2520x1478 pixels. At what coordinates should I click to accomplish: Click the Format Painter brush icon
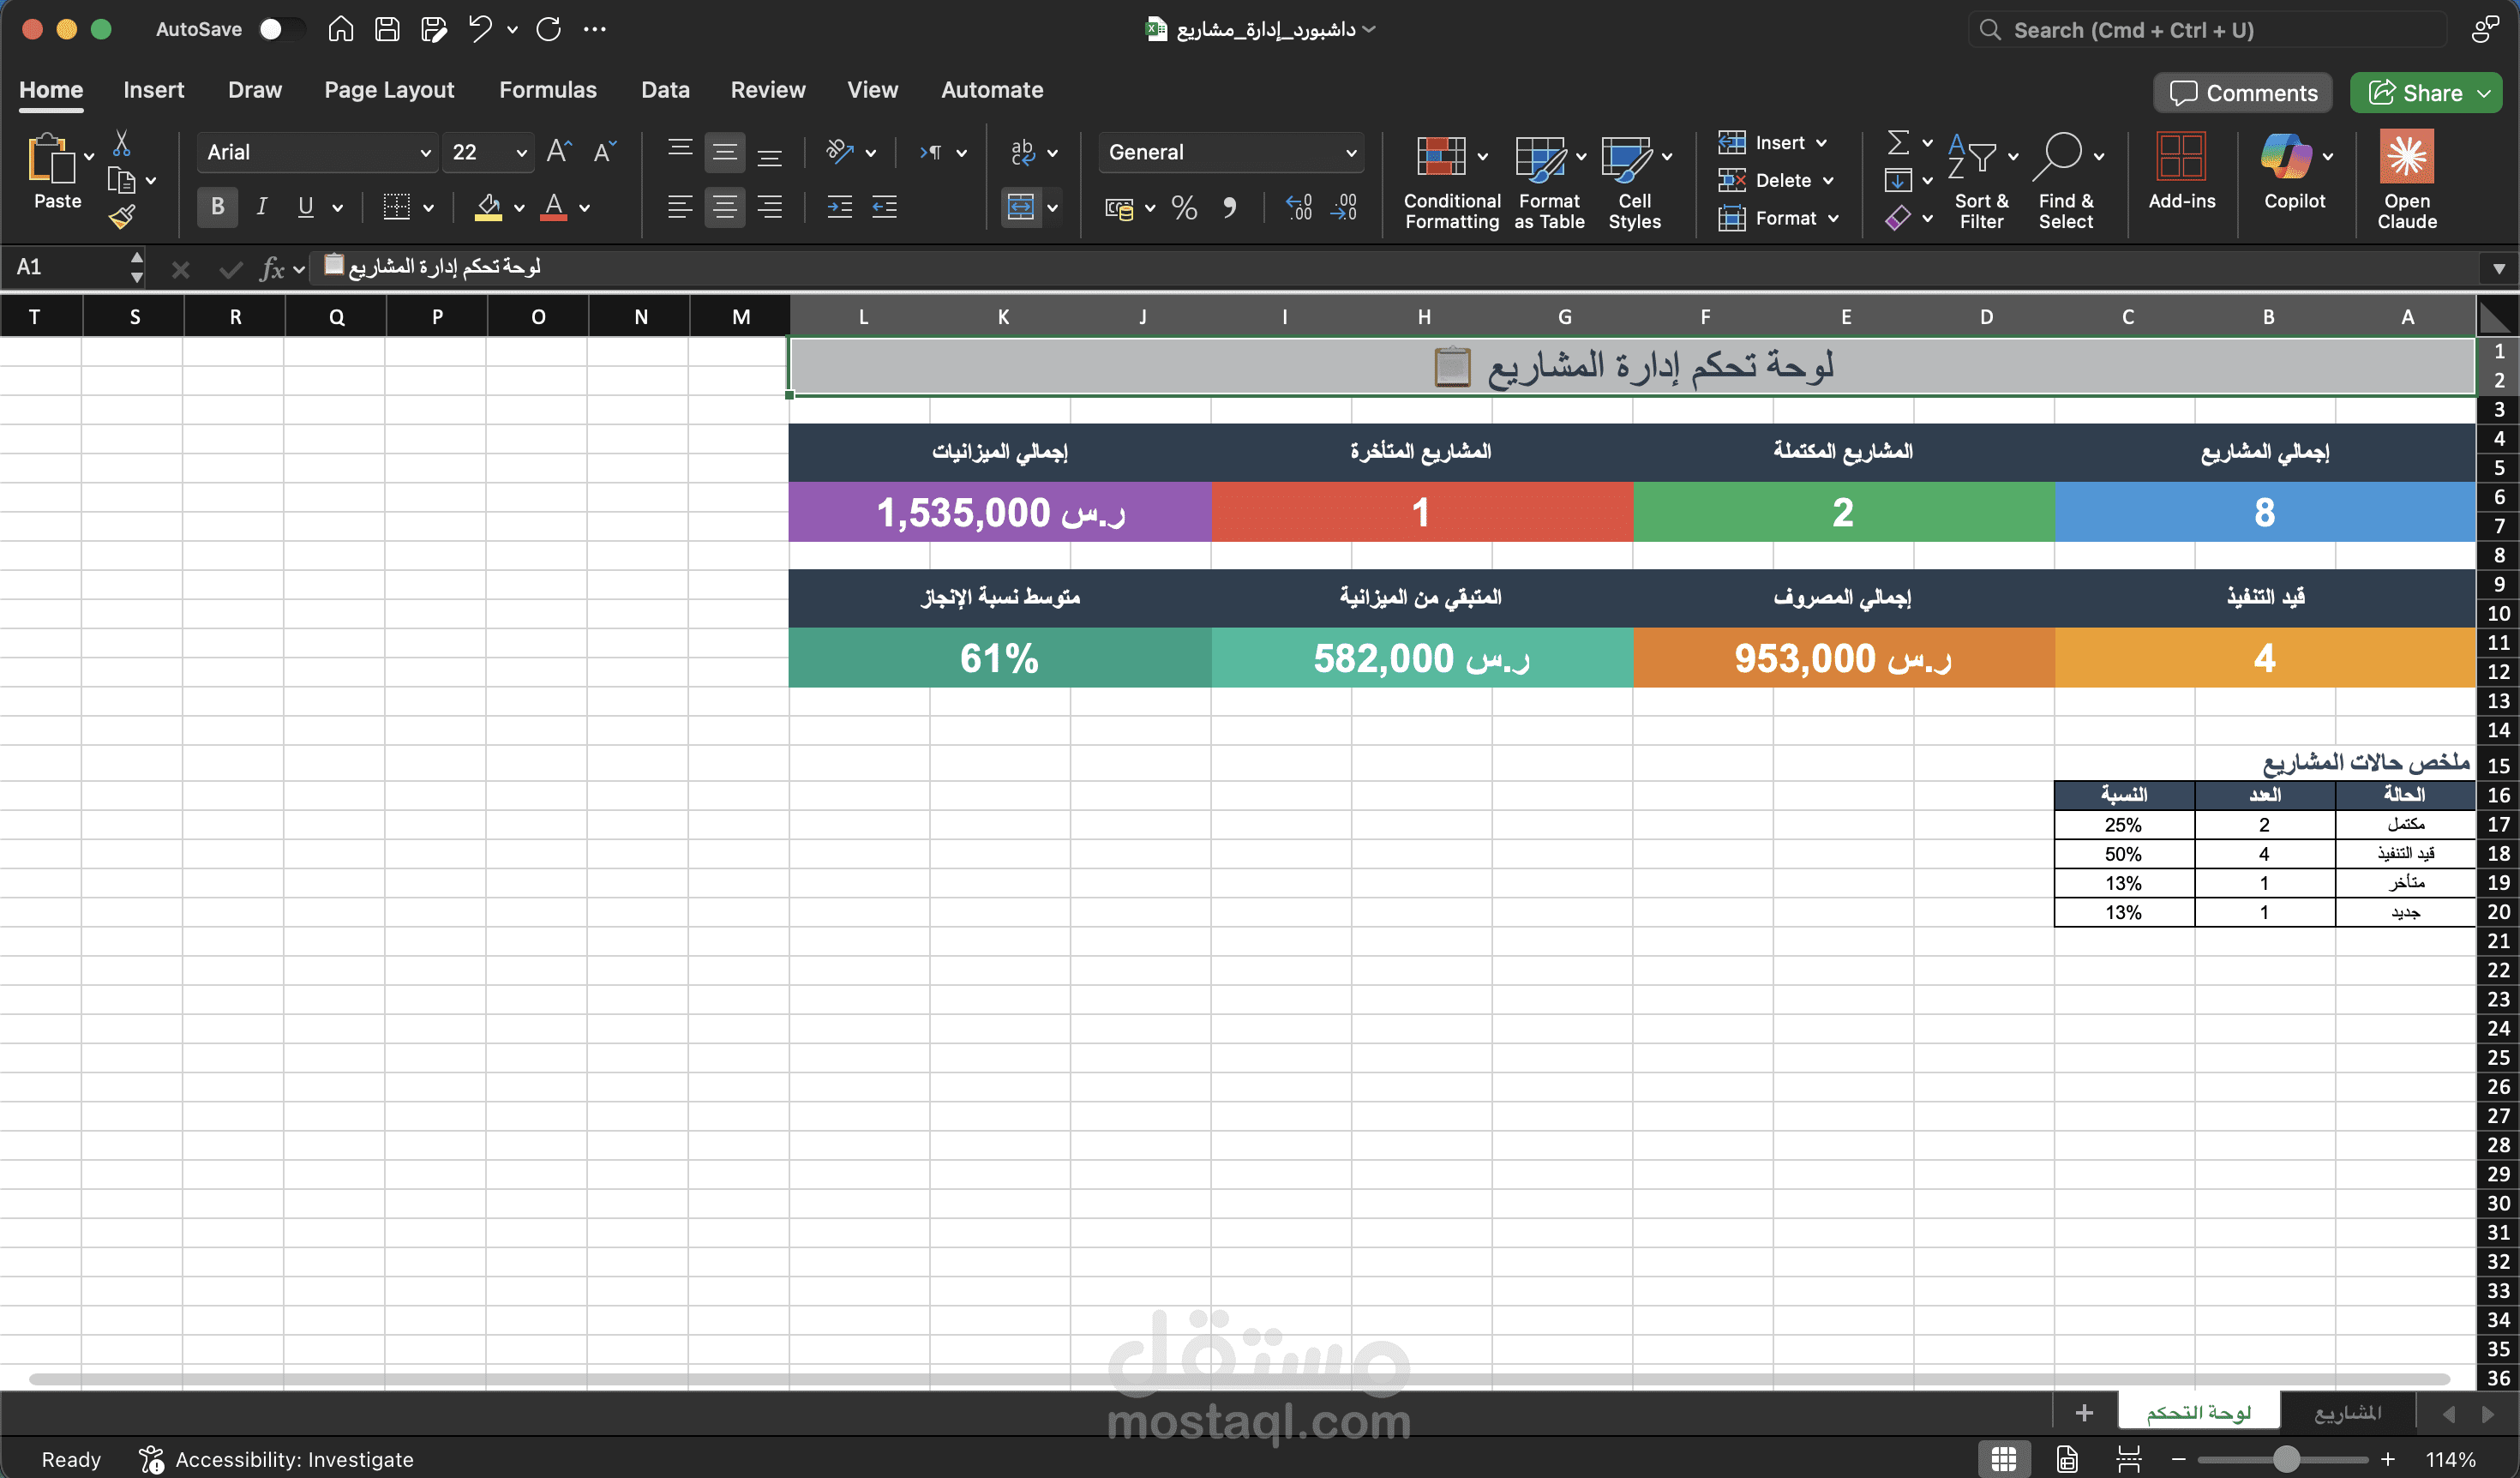pos(122,217)
